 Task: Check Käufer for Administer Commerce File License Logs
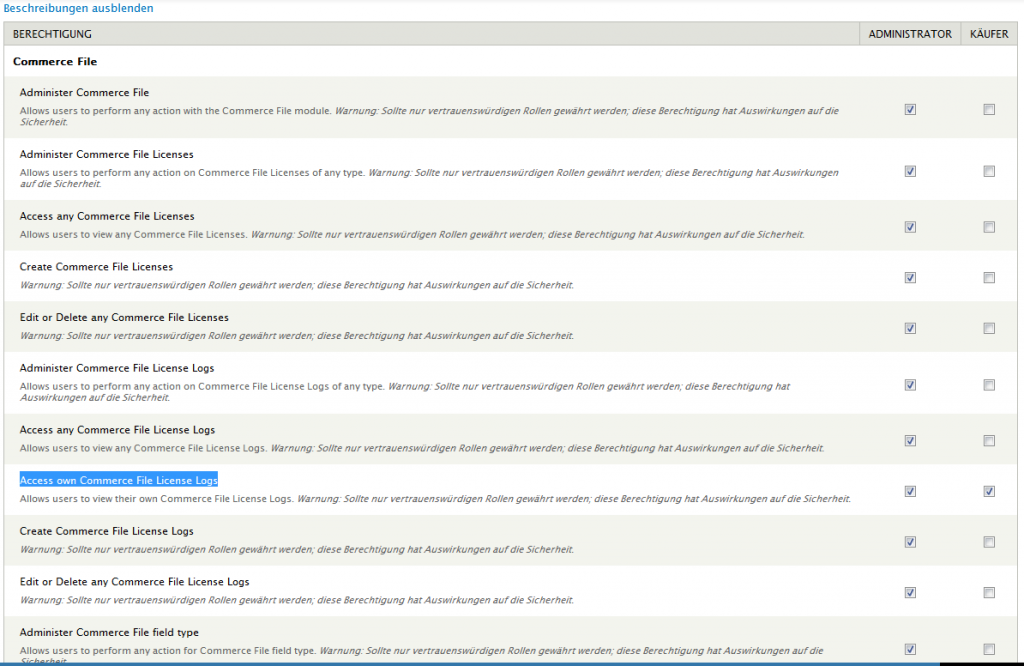click(x=989, y=385)
